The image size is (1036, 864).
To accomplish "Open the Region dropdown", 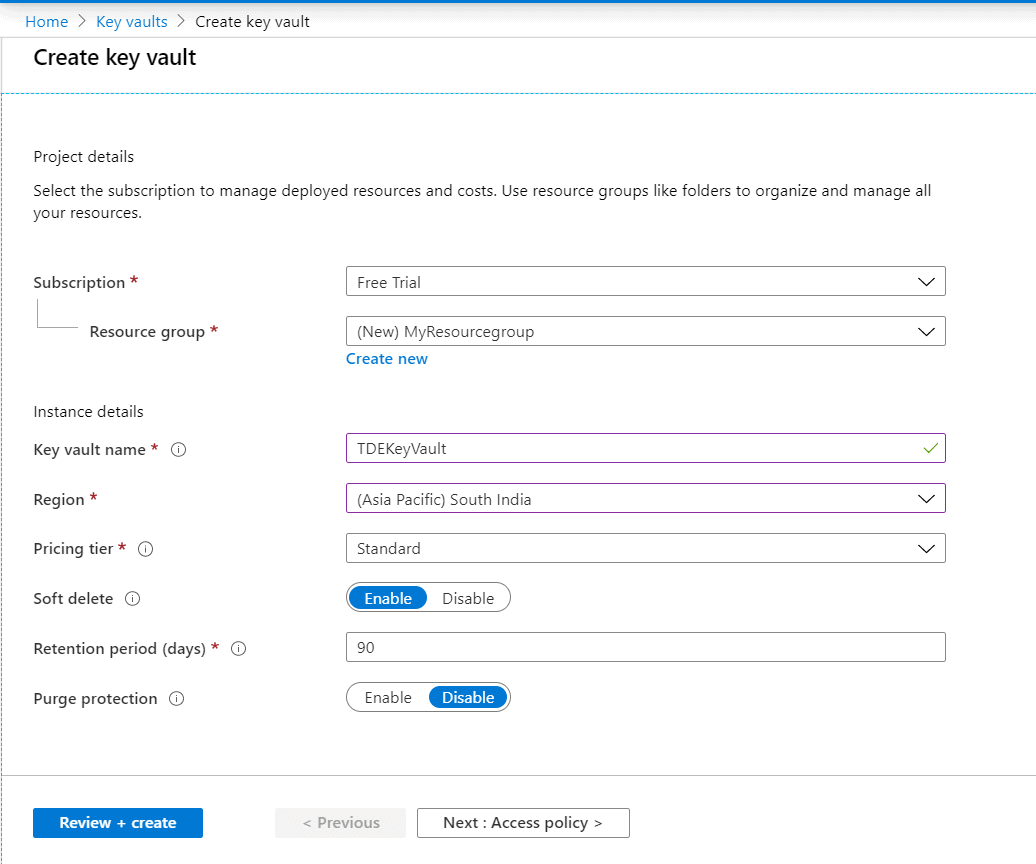I will coord(645,498).
